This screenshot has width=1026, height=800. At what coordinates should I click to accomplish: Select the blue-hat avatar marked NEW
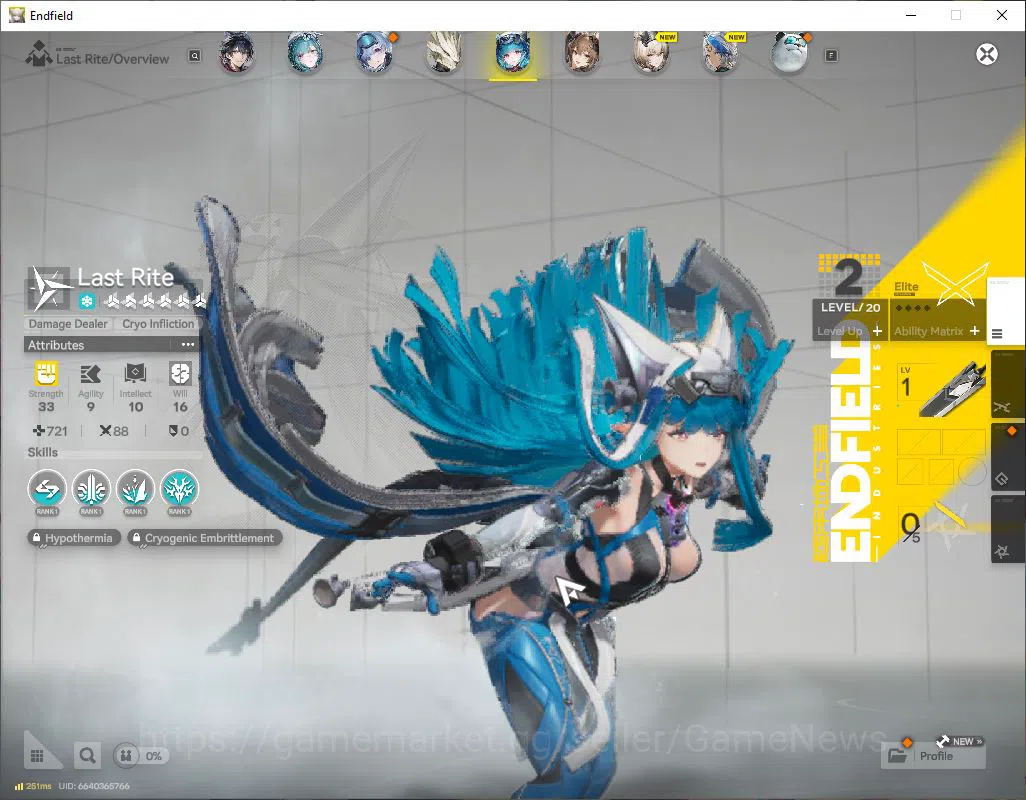tap(721, 54)
